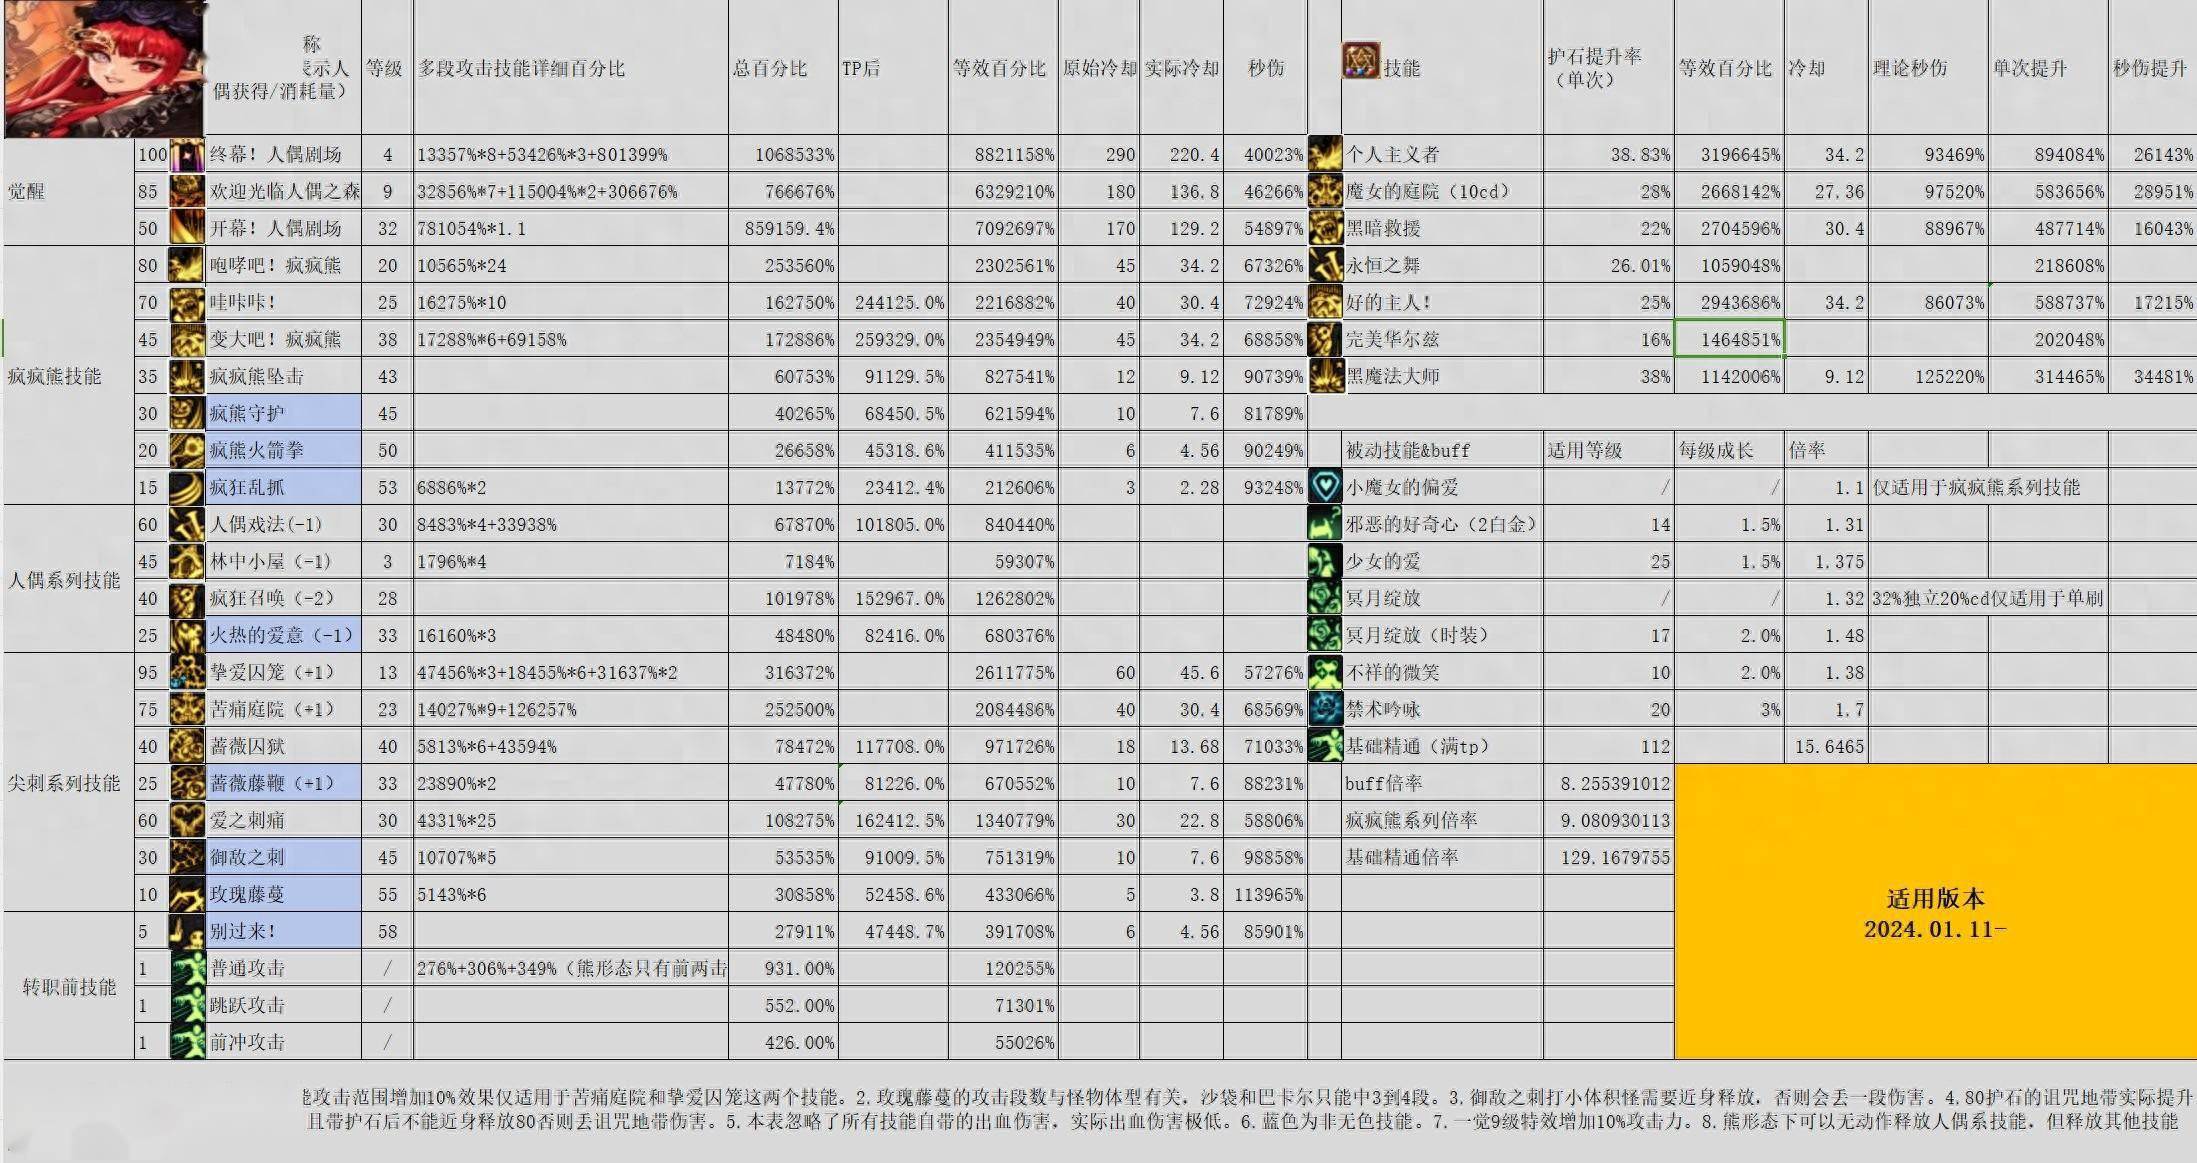Image resolution: width=2197 pixels, height=1163 pixels.
Task: Select the 蔷薇藤鞭 skill icon
Action: [x=187, y=783]
